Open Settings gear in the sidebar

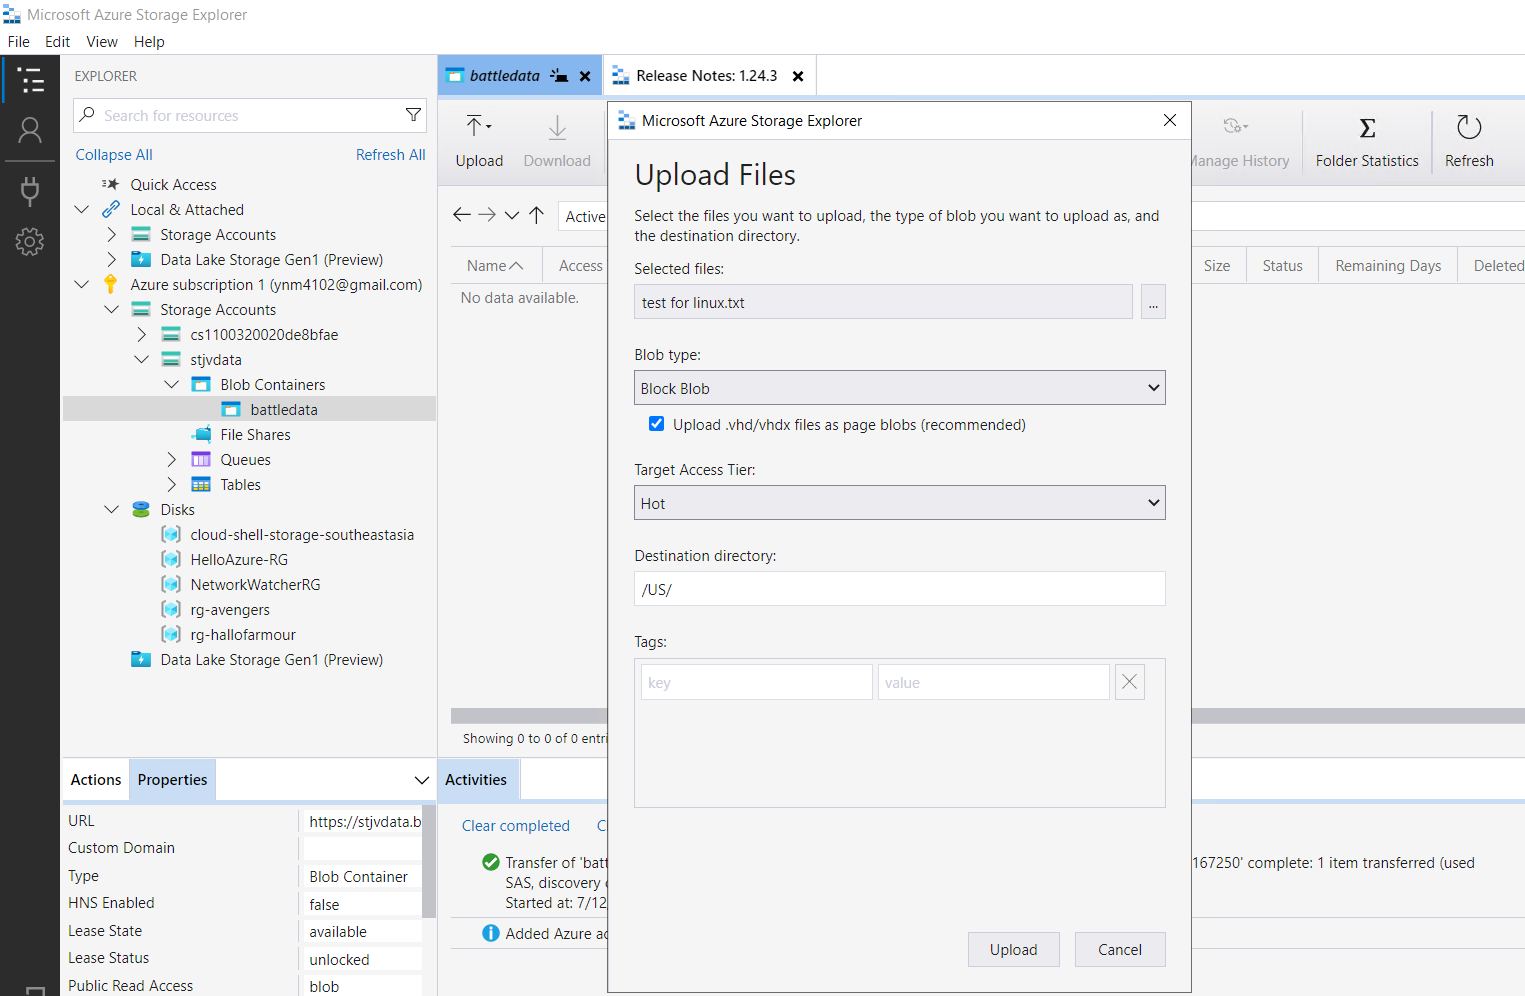pos(30,241)
